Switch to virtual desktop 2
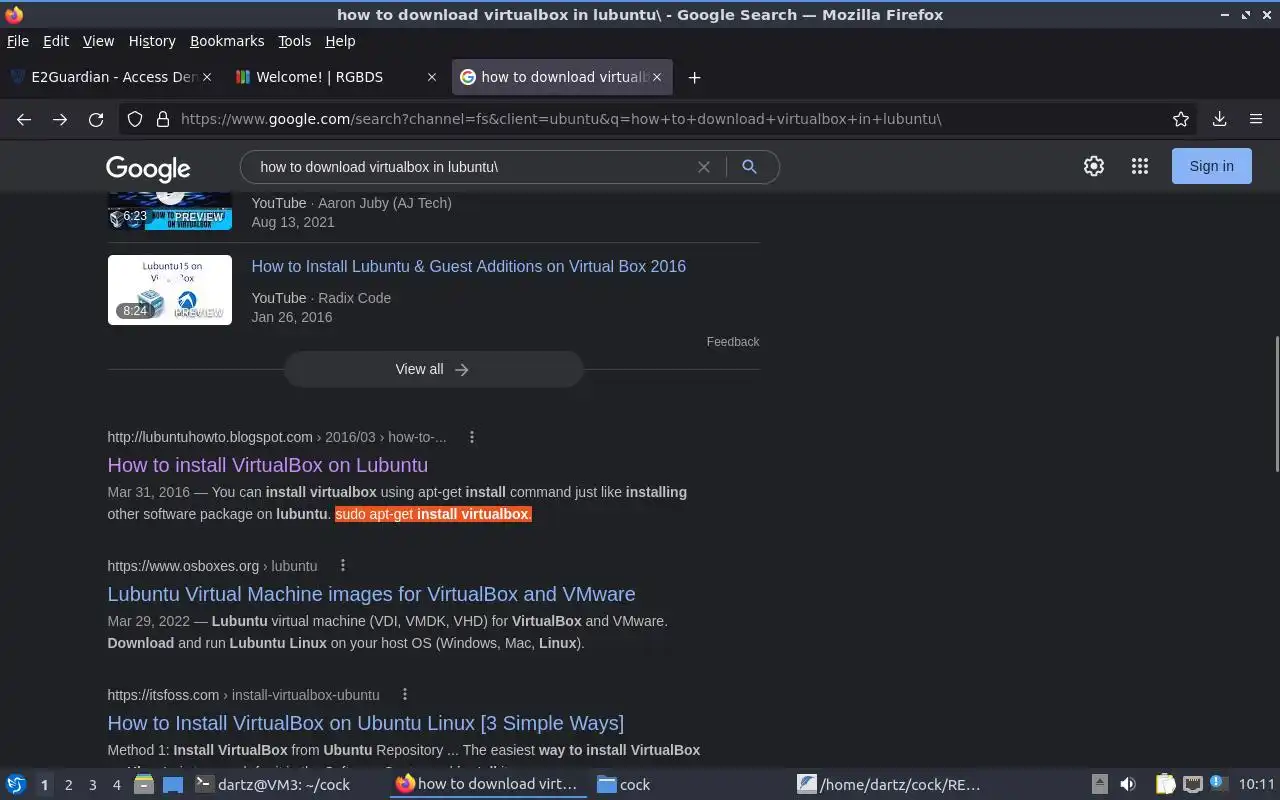 tap(69, 785)
